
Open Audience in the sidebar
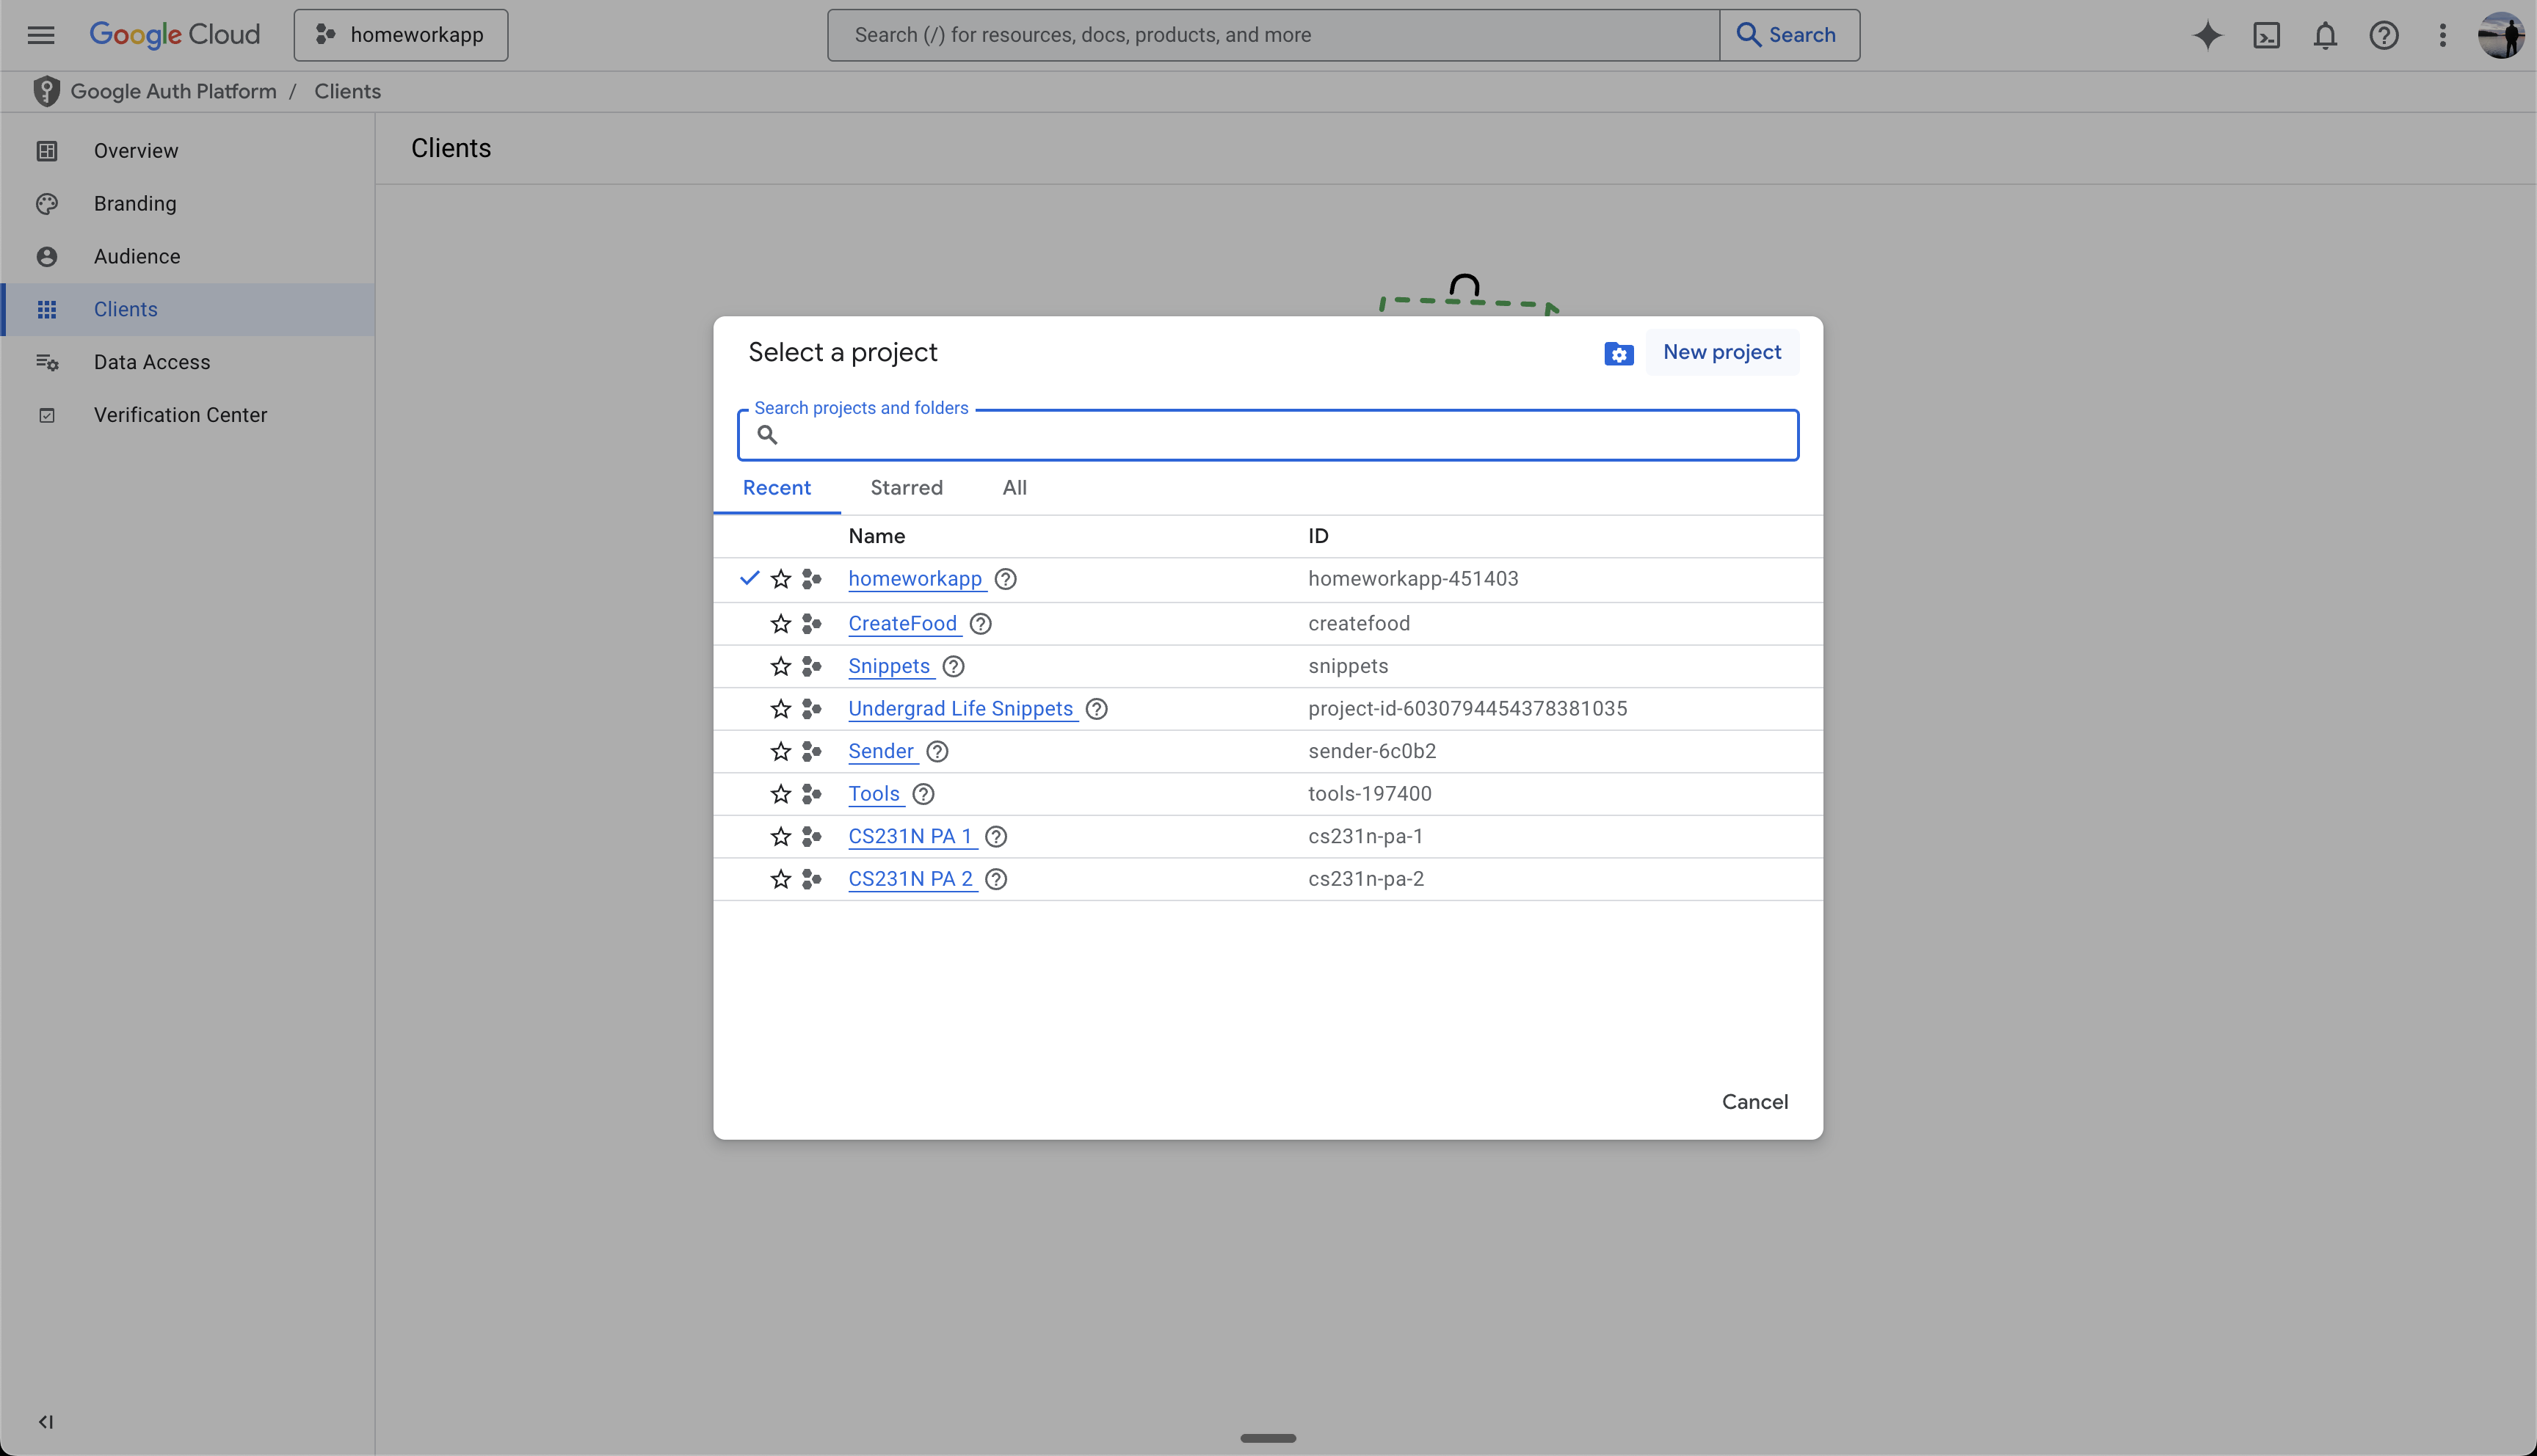pos(188,257)
